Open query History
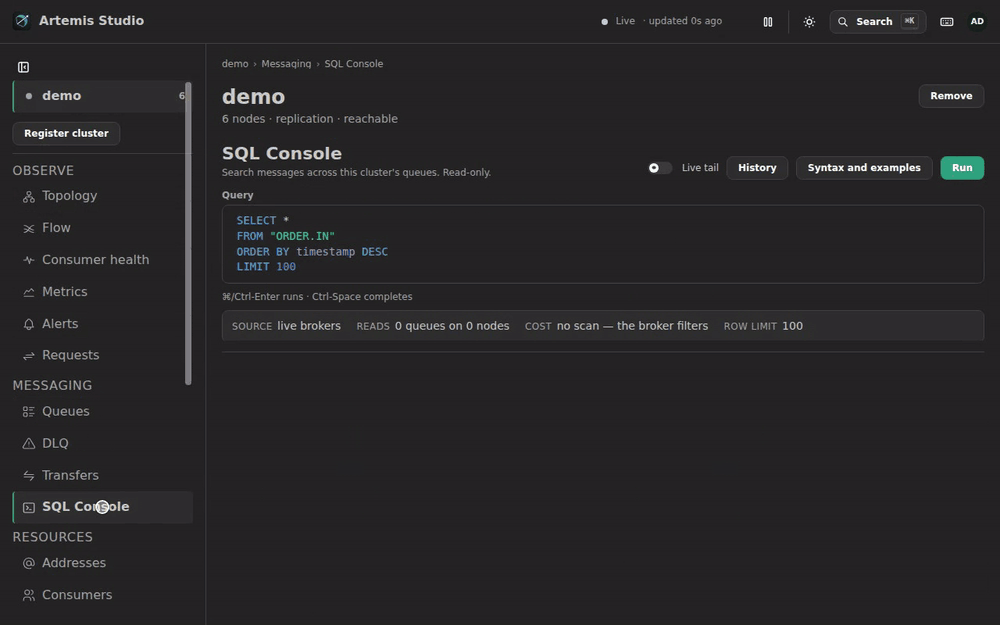 click(x=757, y=168)
